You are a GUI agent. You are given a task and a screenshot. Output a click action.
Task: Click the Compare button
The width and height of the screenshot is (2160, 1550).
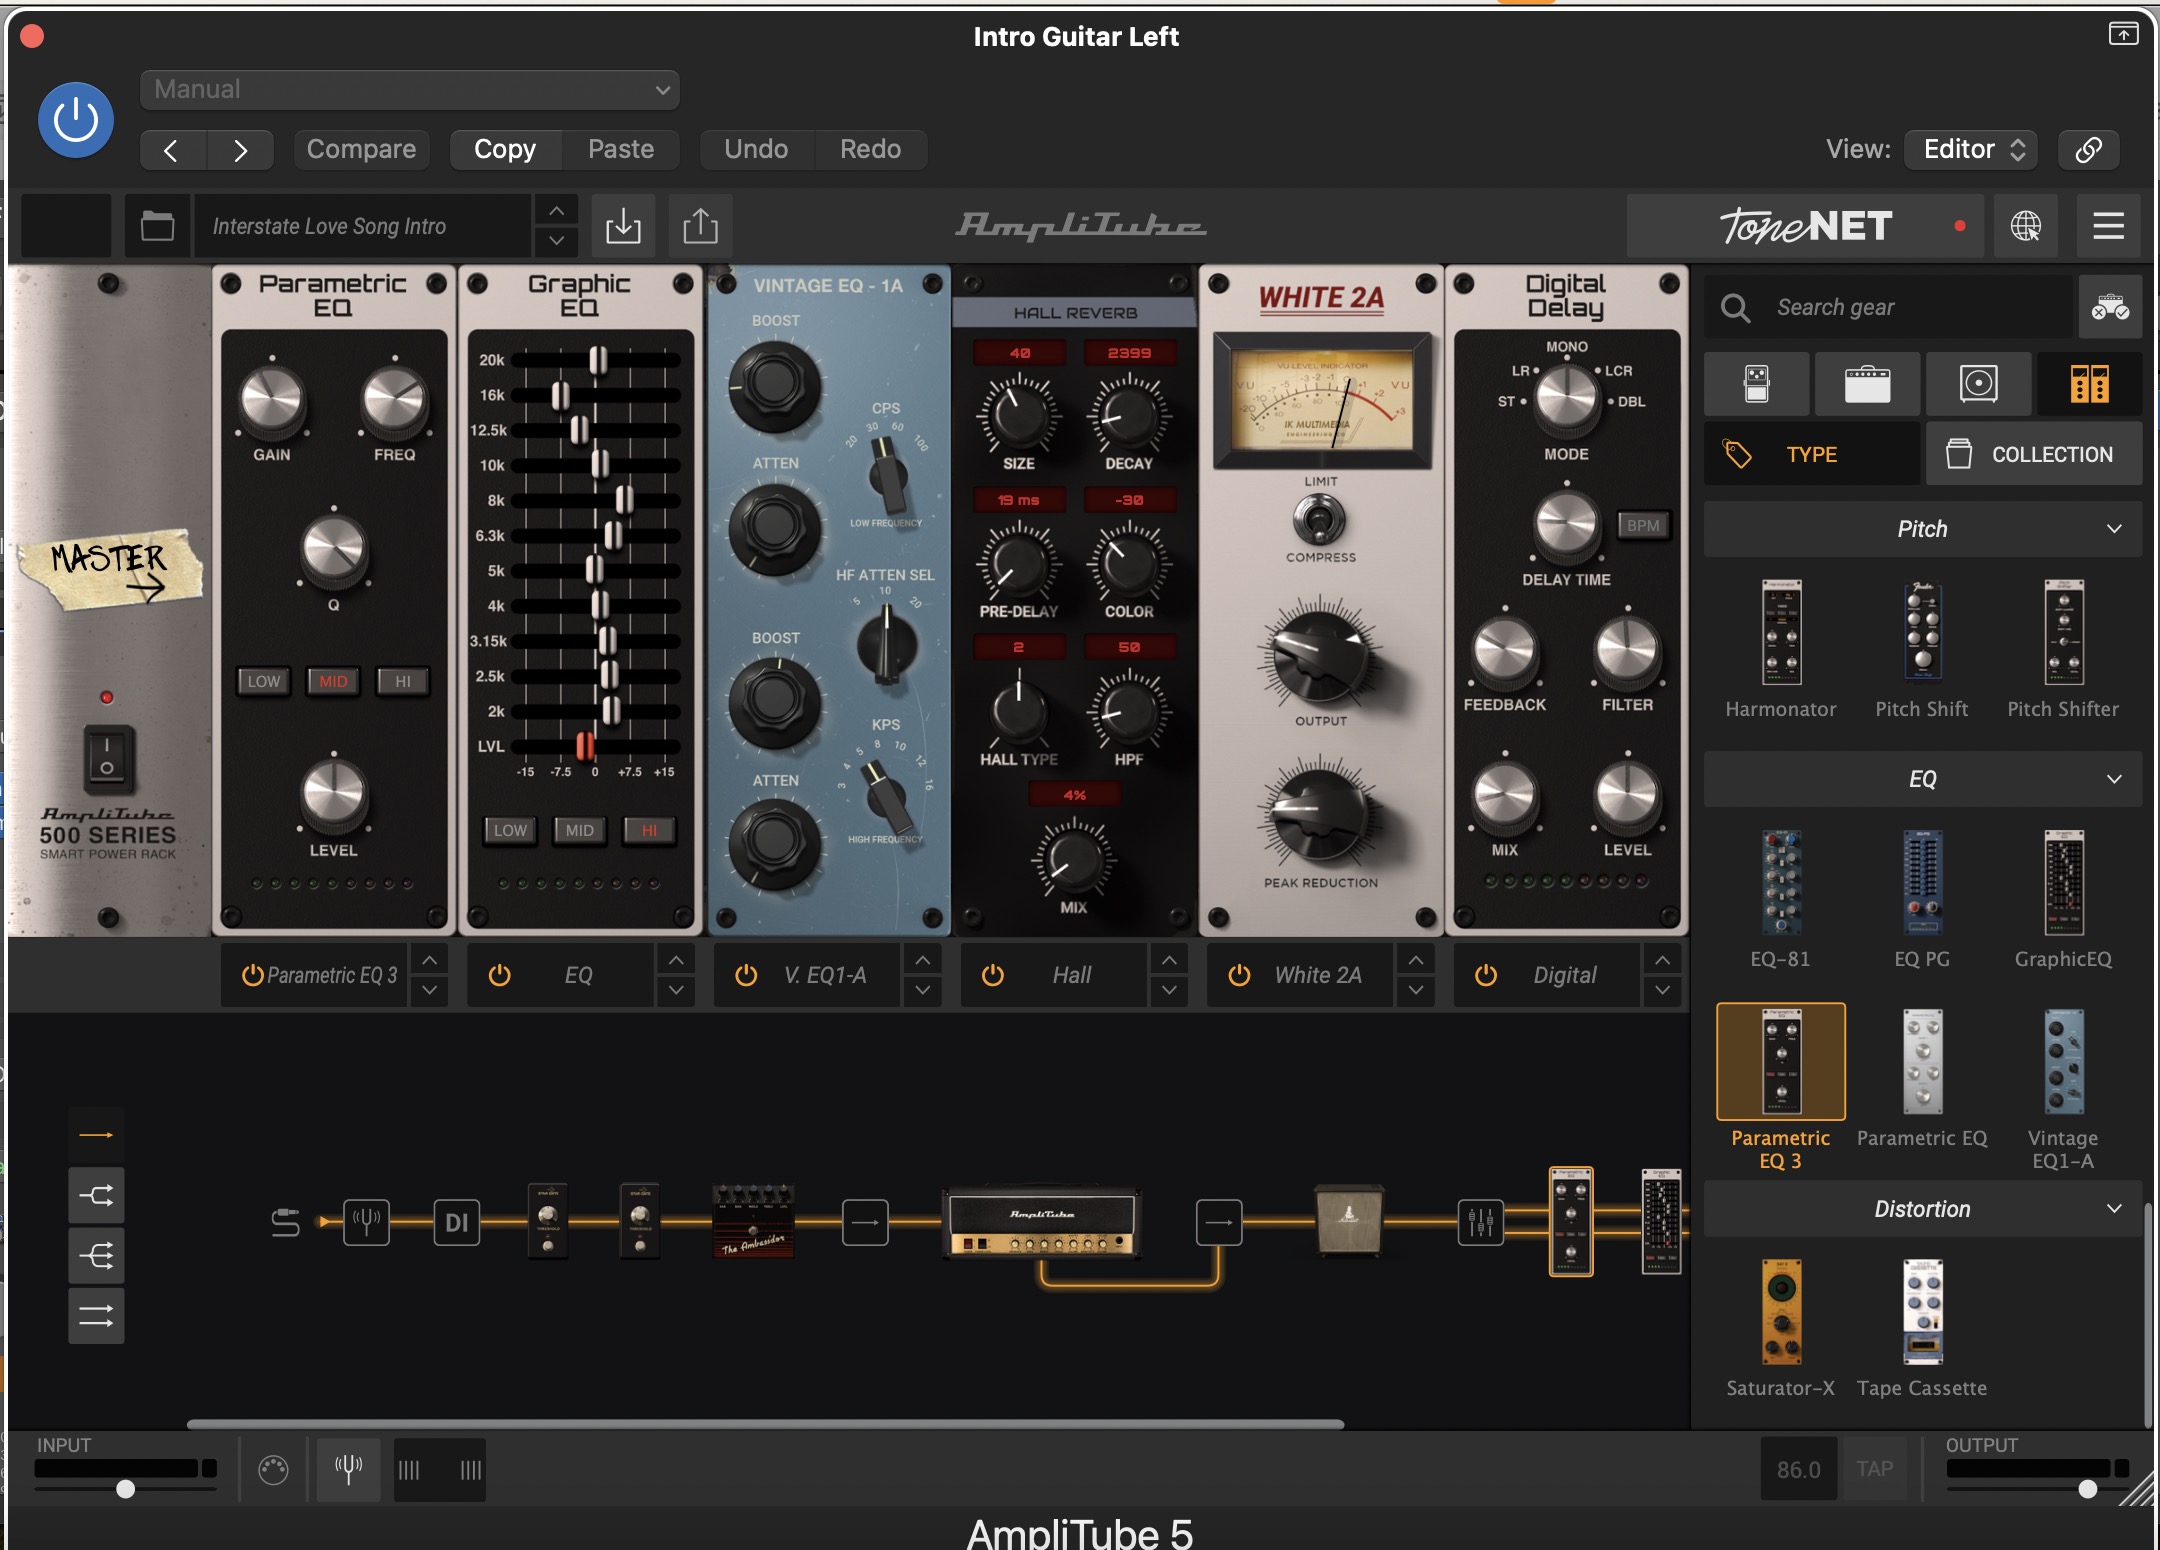[x=361, y=150]
